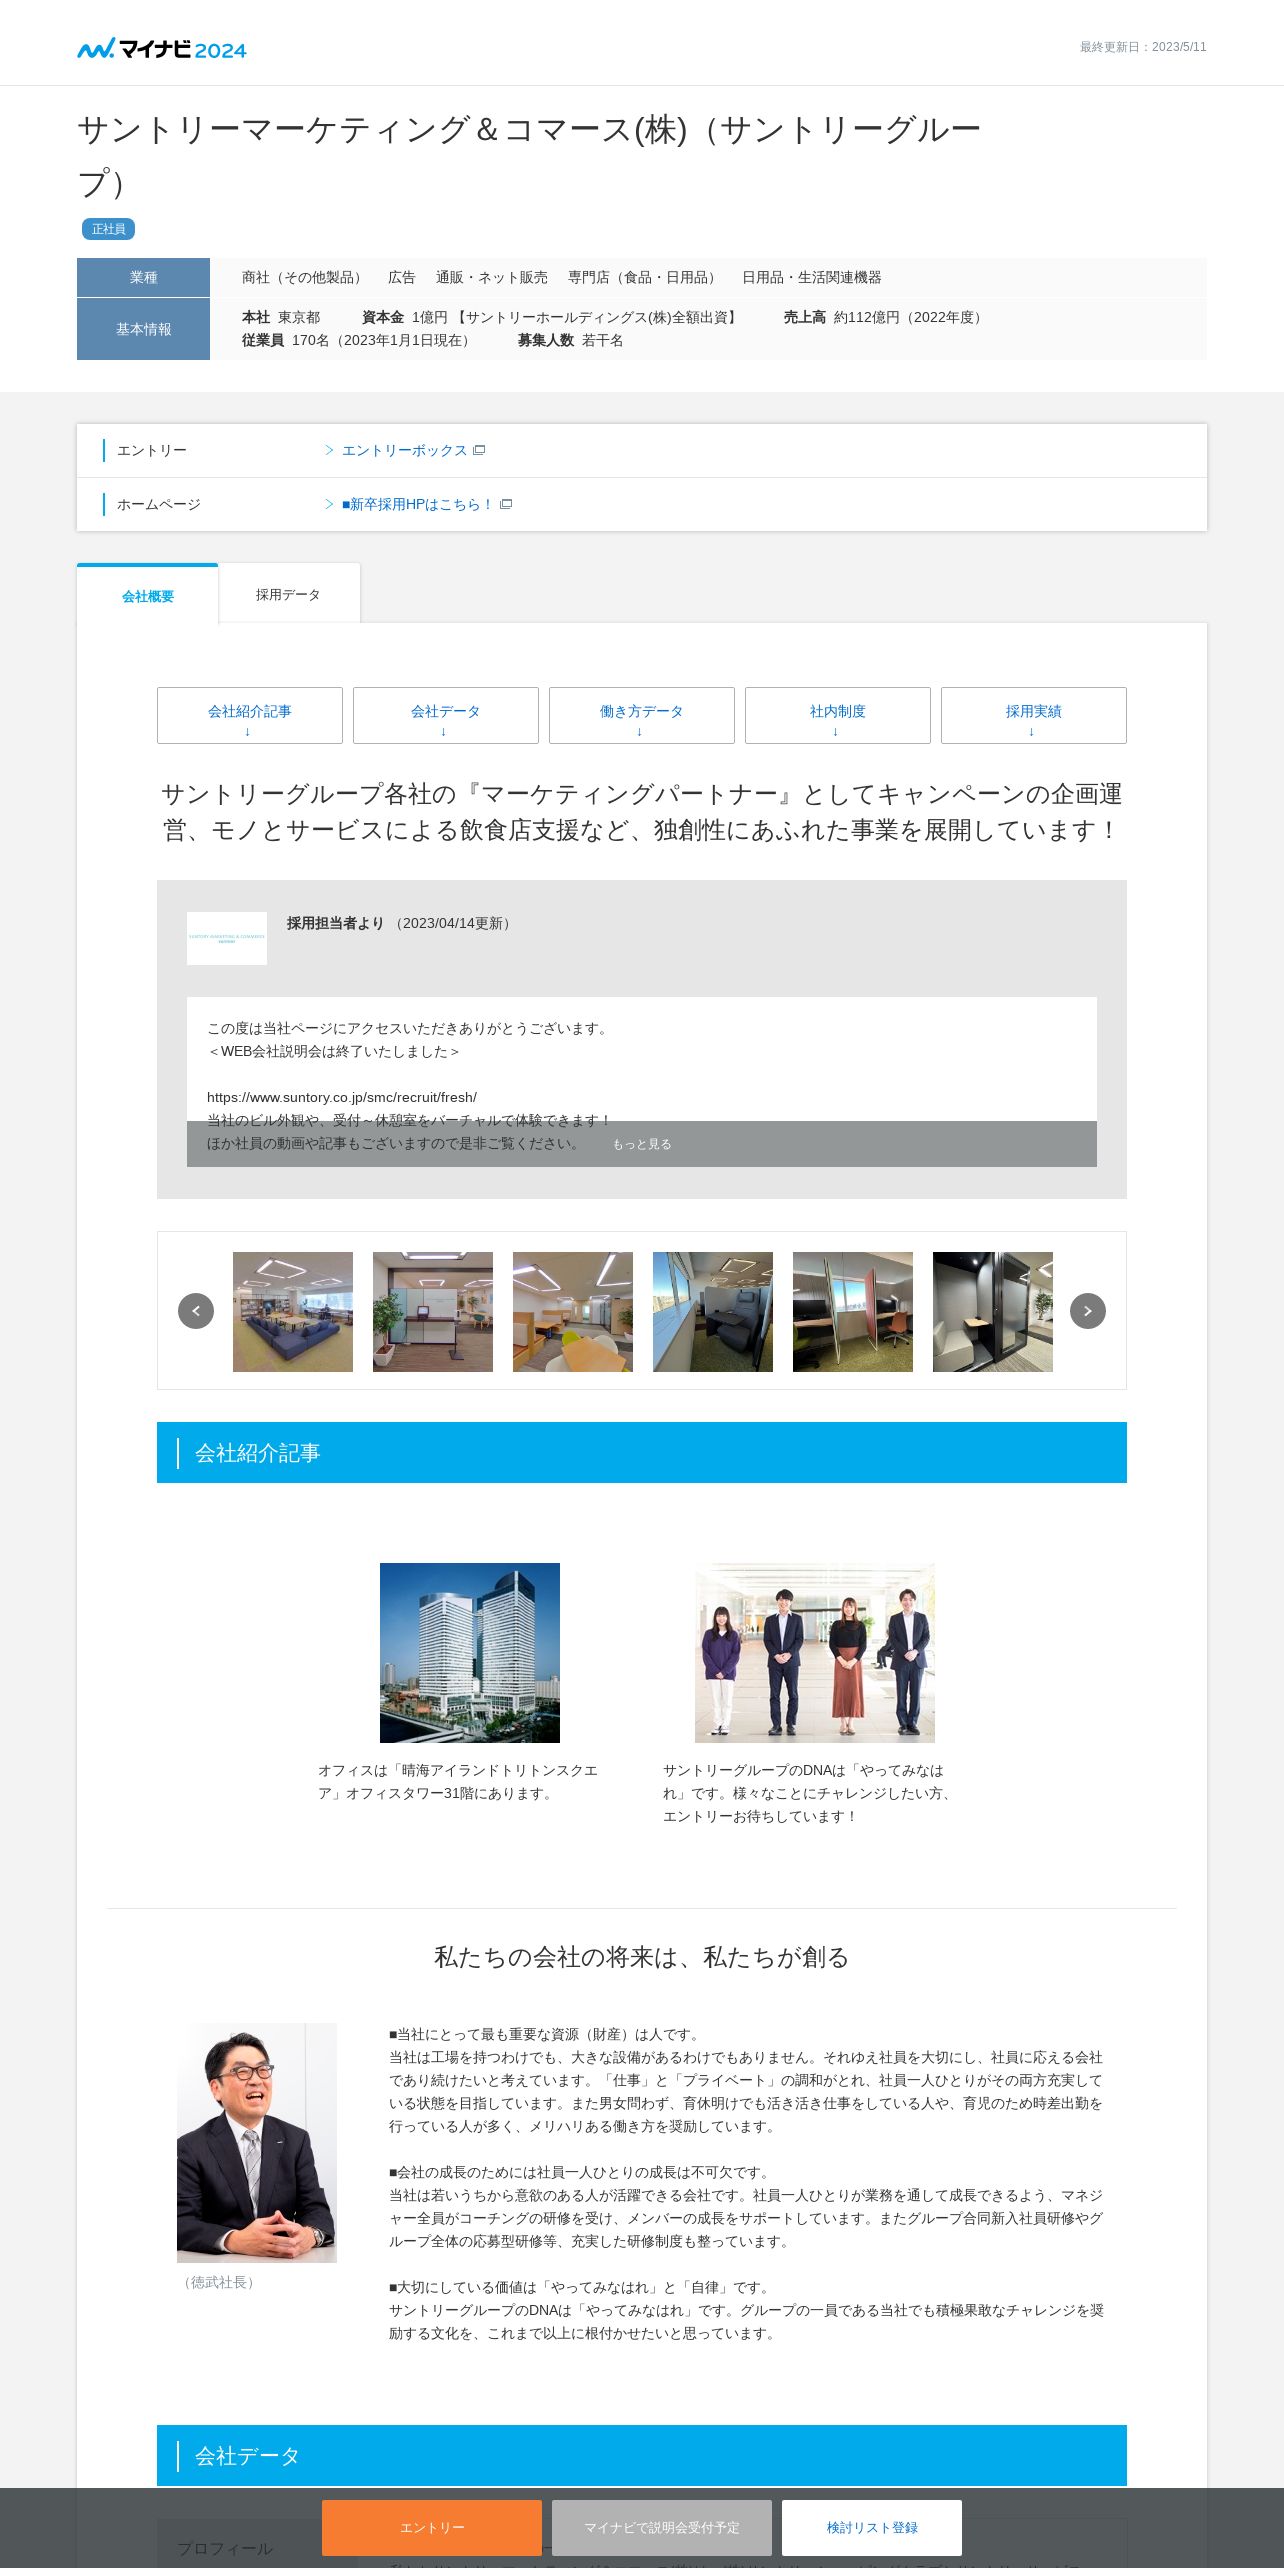Jump to 会社紹介記事 section button
The width and height of the screenshot is (1284, 2568).
250,715
